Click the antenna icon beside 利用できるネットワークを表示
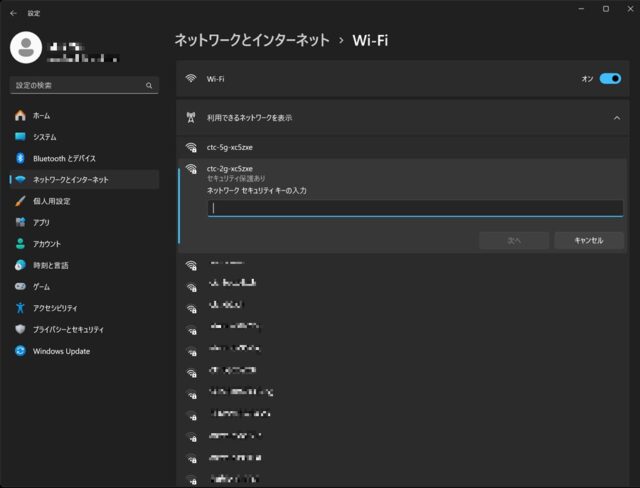 pos(191,118)
